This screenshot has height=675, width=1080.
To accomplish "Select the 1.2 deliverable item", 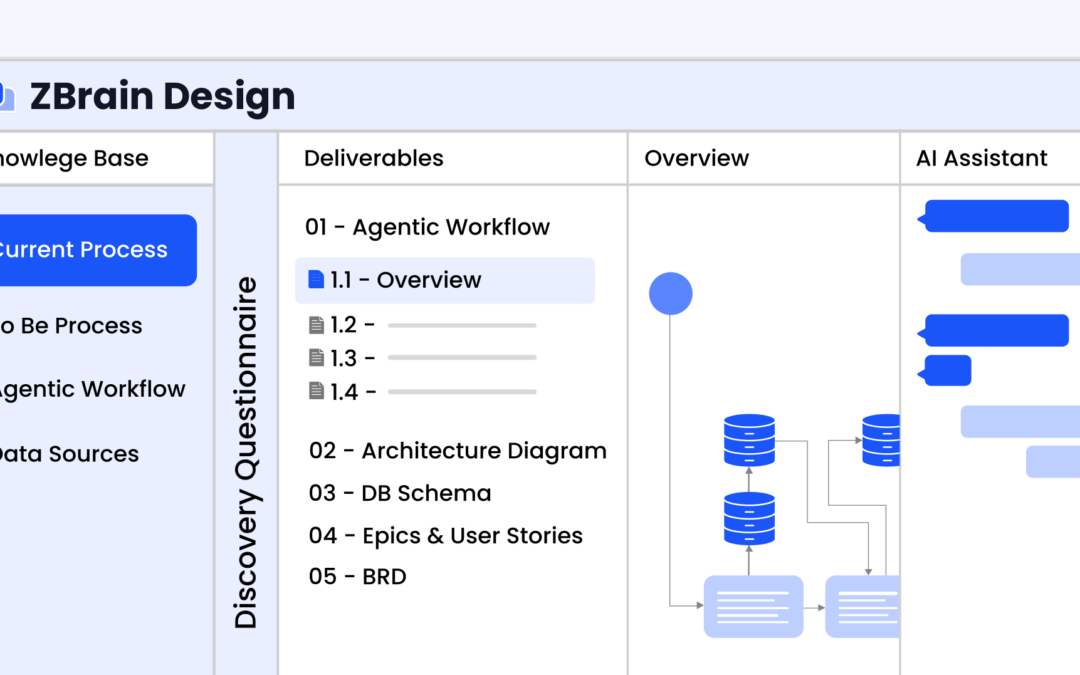I will coord(423,325).
